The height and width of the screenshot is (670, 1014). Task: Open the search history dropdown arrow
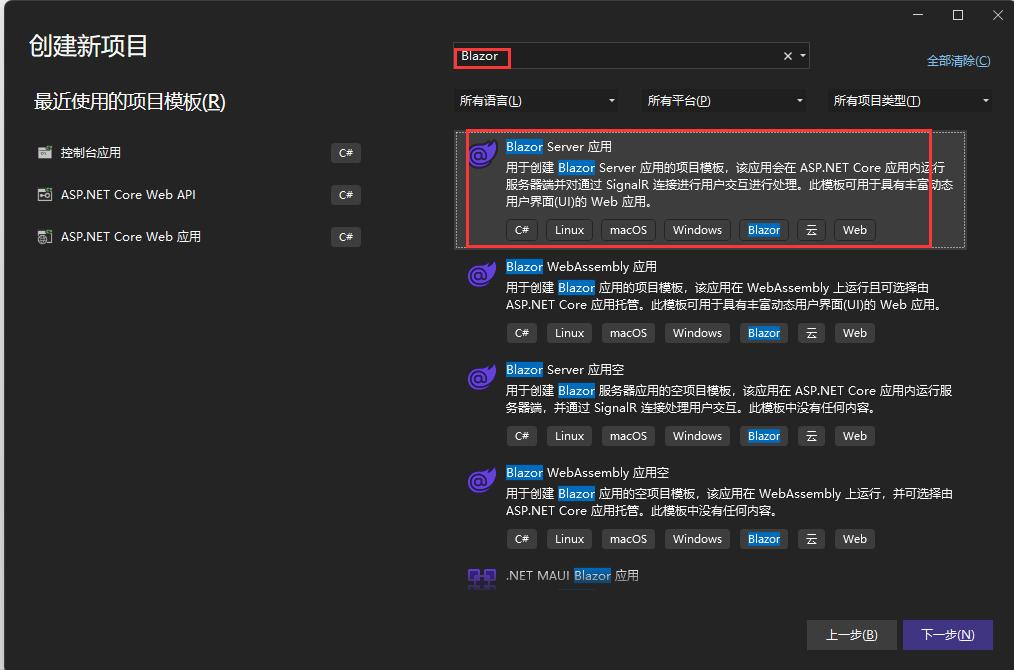pos(803,56)
